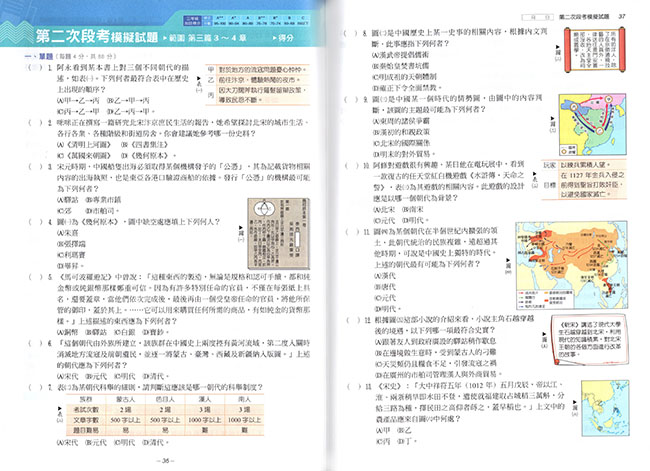Click the 範圍 第三篇 3～4章 text

208,38
